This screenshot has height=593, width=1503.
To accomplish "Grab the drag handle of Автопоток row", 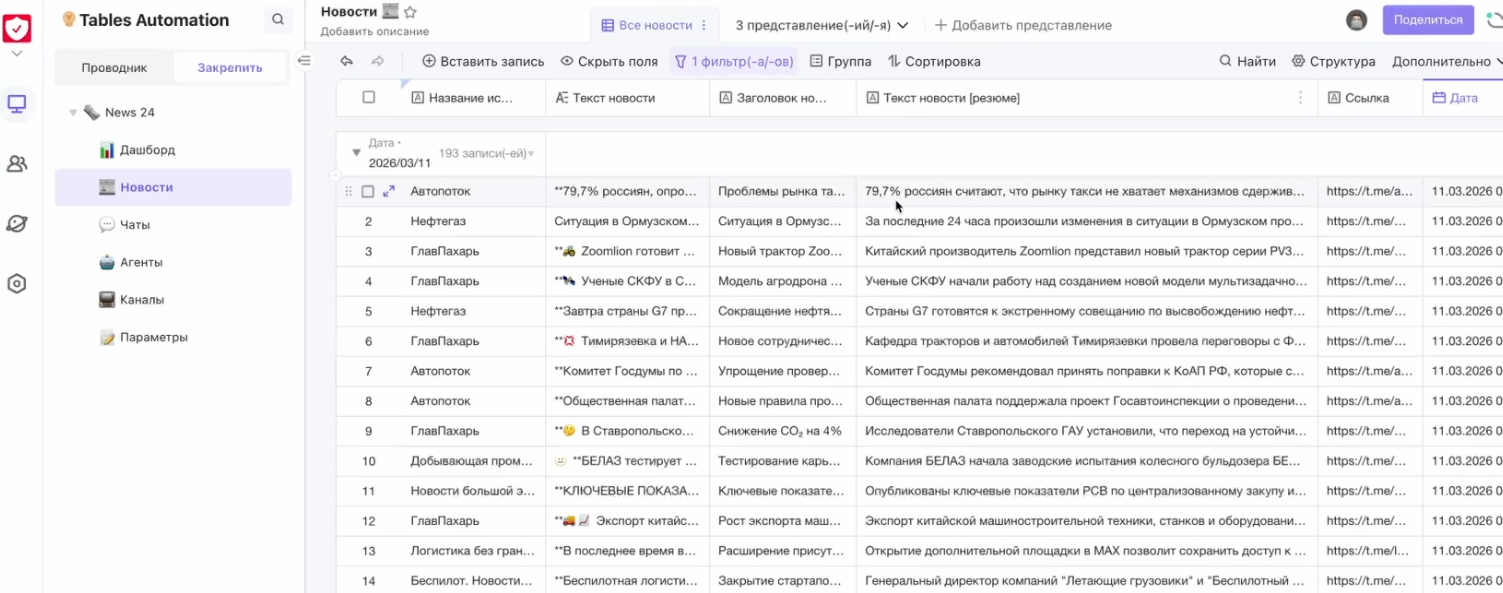I will click(x=349, y=191).
